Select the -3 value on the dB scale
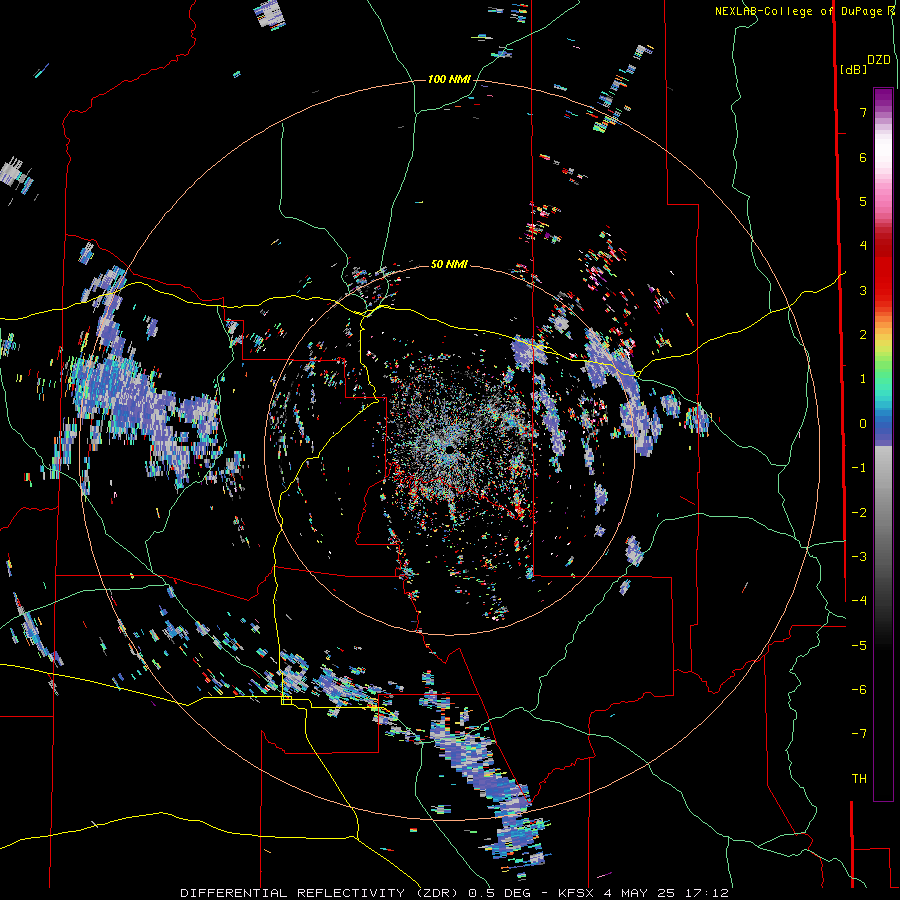 [x=859, y=557]
